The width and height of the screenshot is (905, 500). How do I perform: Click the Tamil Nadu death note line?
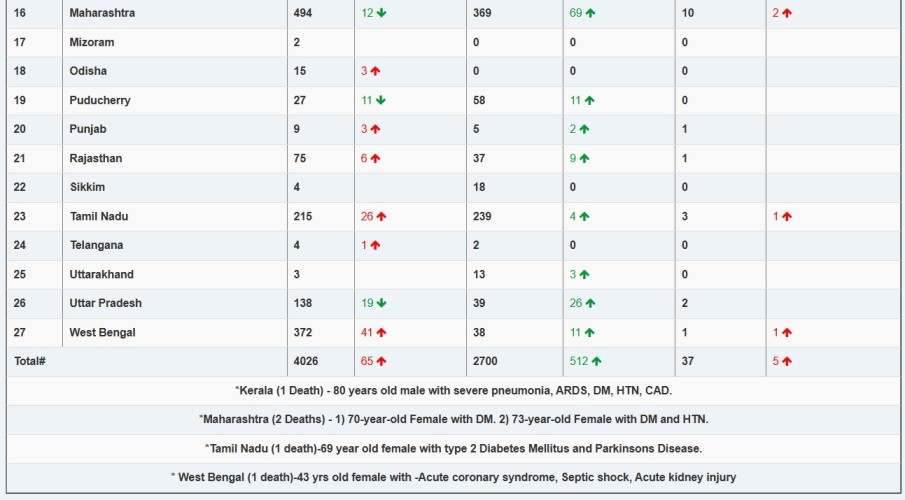tap(453, 448)
